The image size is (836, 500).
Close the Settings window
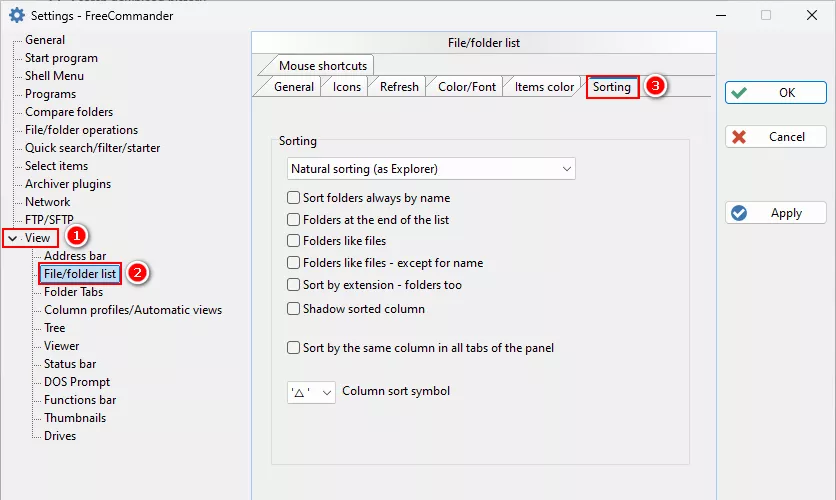pos(811,15)
